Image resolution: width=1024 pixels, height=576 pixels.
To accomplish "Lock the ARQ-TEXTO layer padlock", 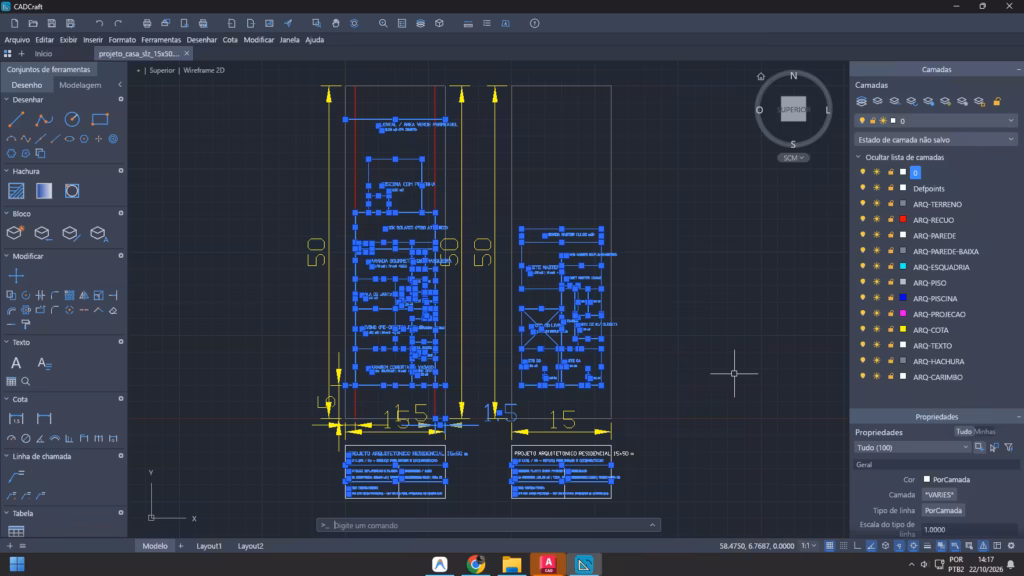I will click(890, 345).
